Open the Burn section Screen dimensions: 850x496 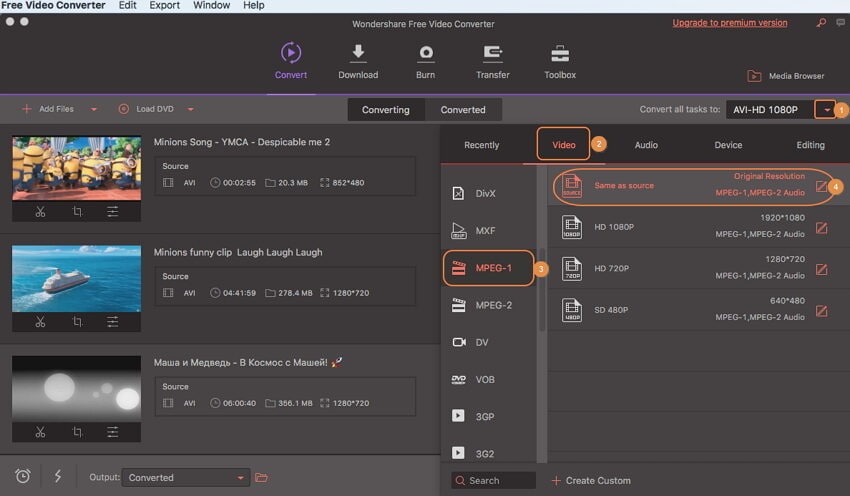[426, 61]
